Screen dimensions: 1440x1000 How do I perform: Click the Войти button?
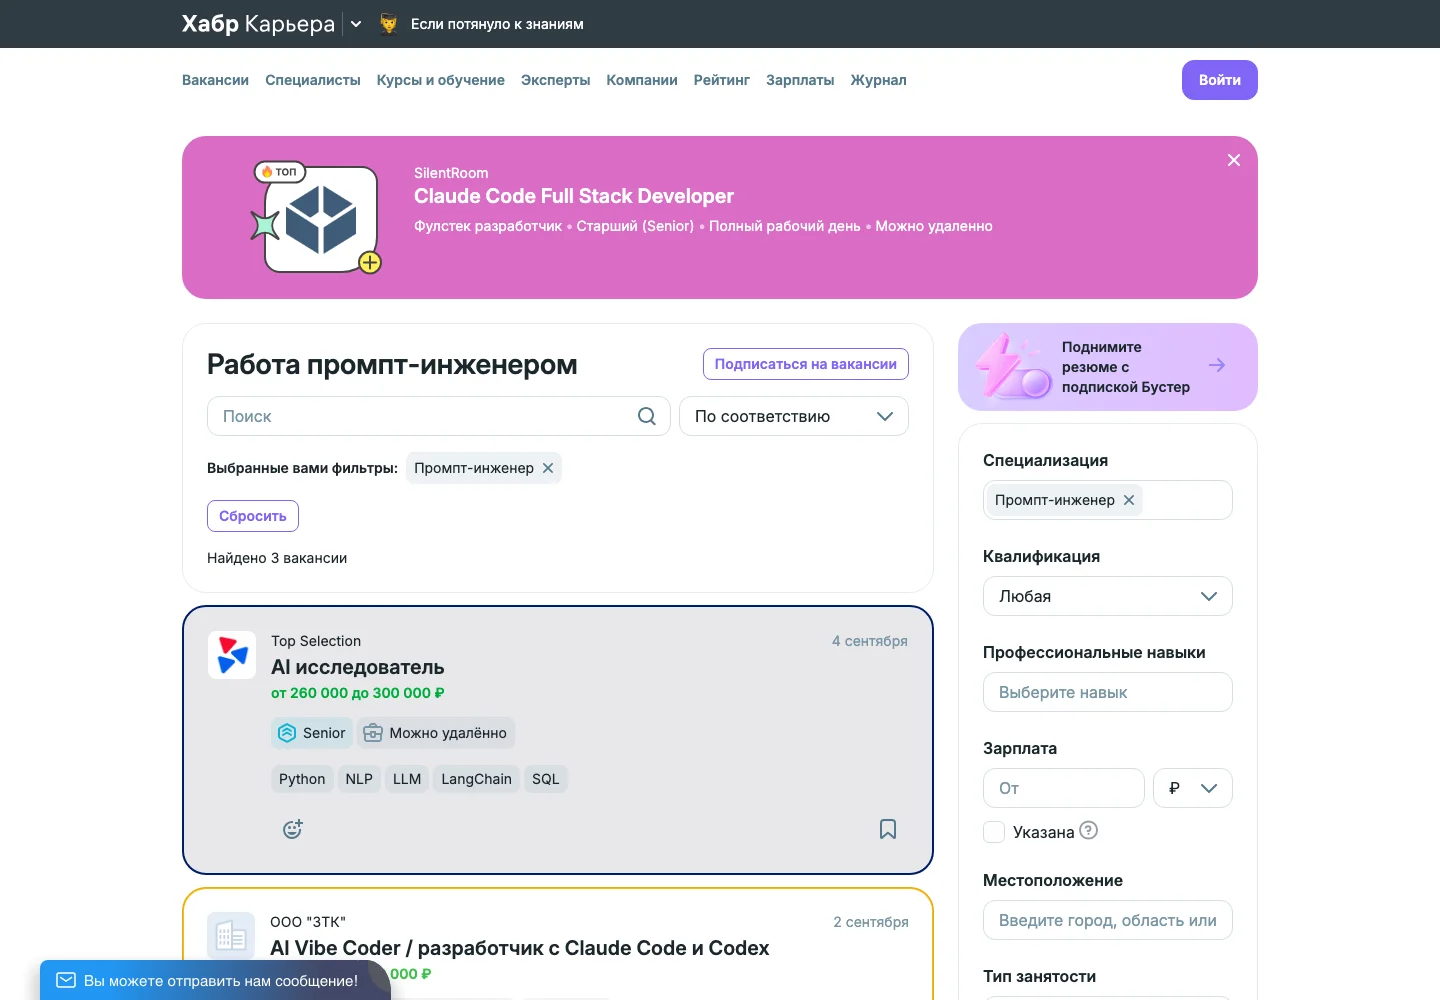(1220, 80)
